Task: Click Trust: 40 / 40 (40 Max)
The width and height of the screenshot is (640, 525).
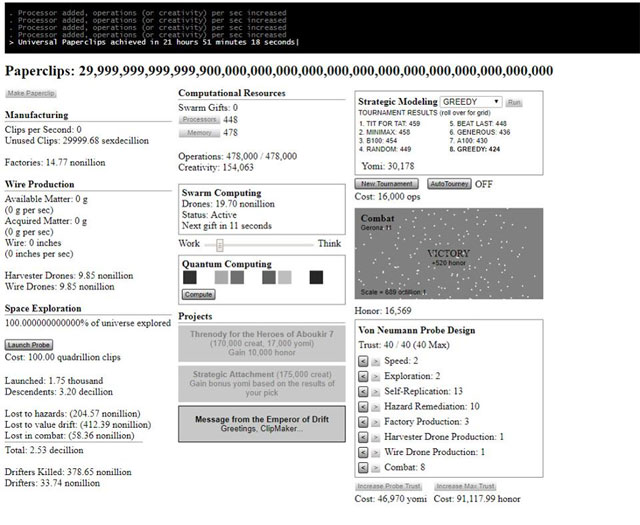Action: [x=404, y=345]
